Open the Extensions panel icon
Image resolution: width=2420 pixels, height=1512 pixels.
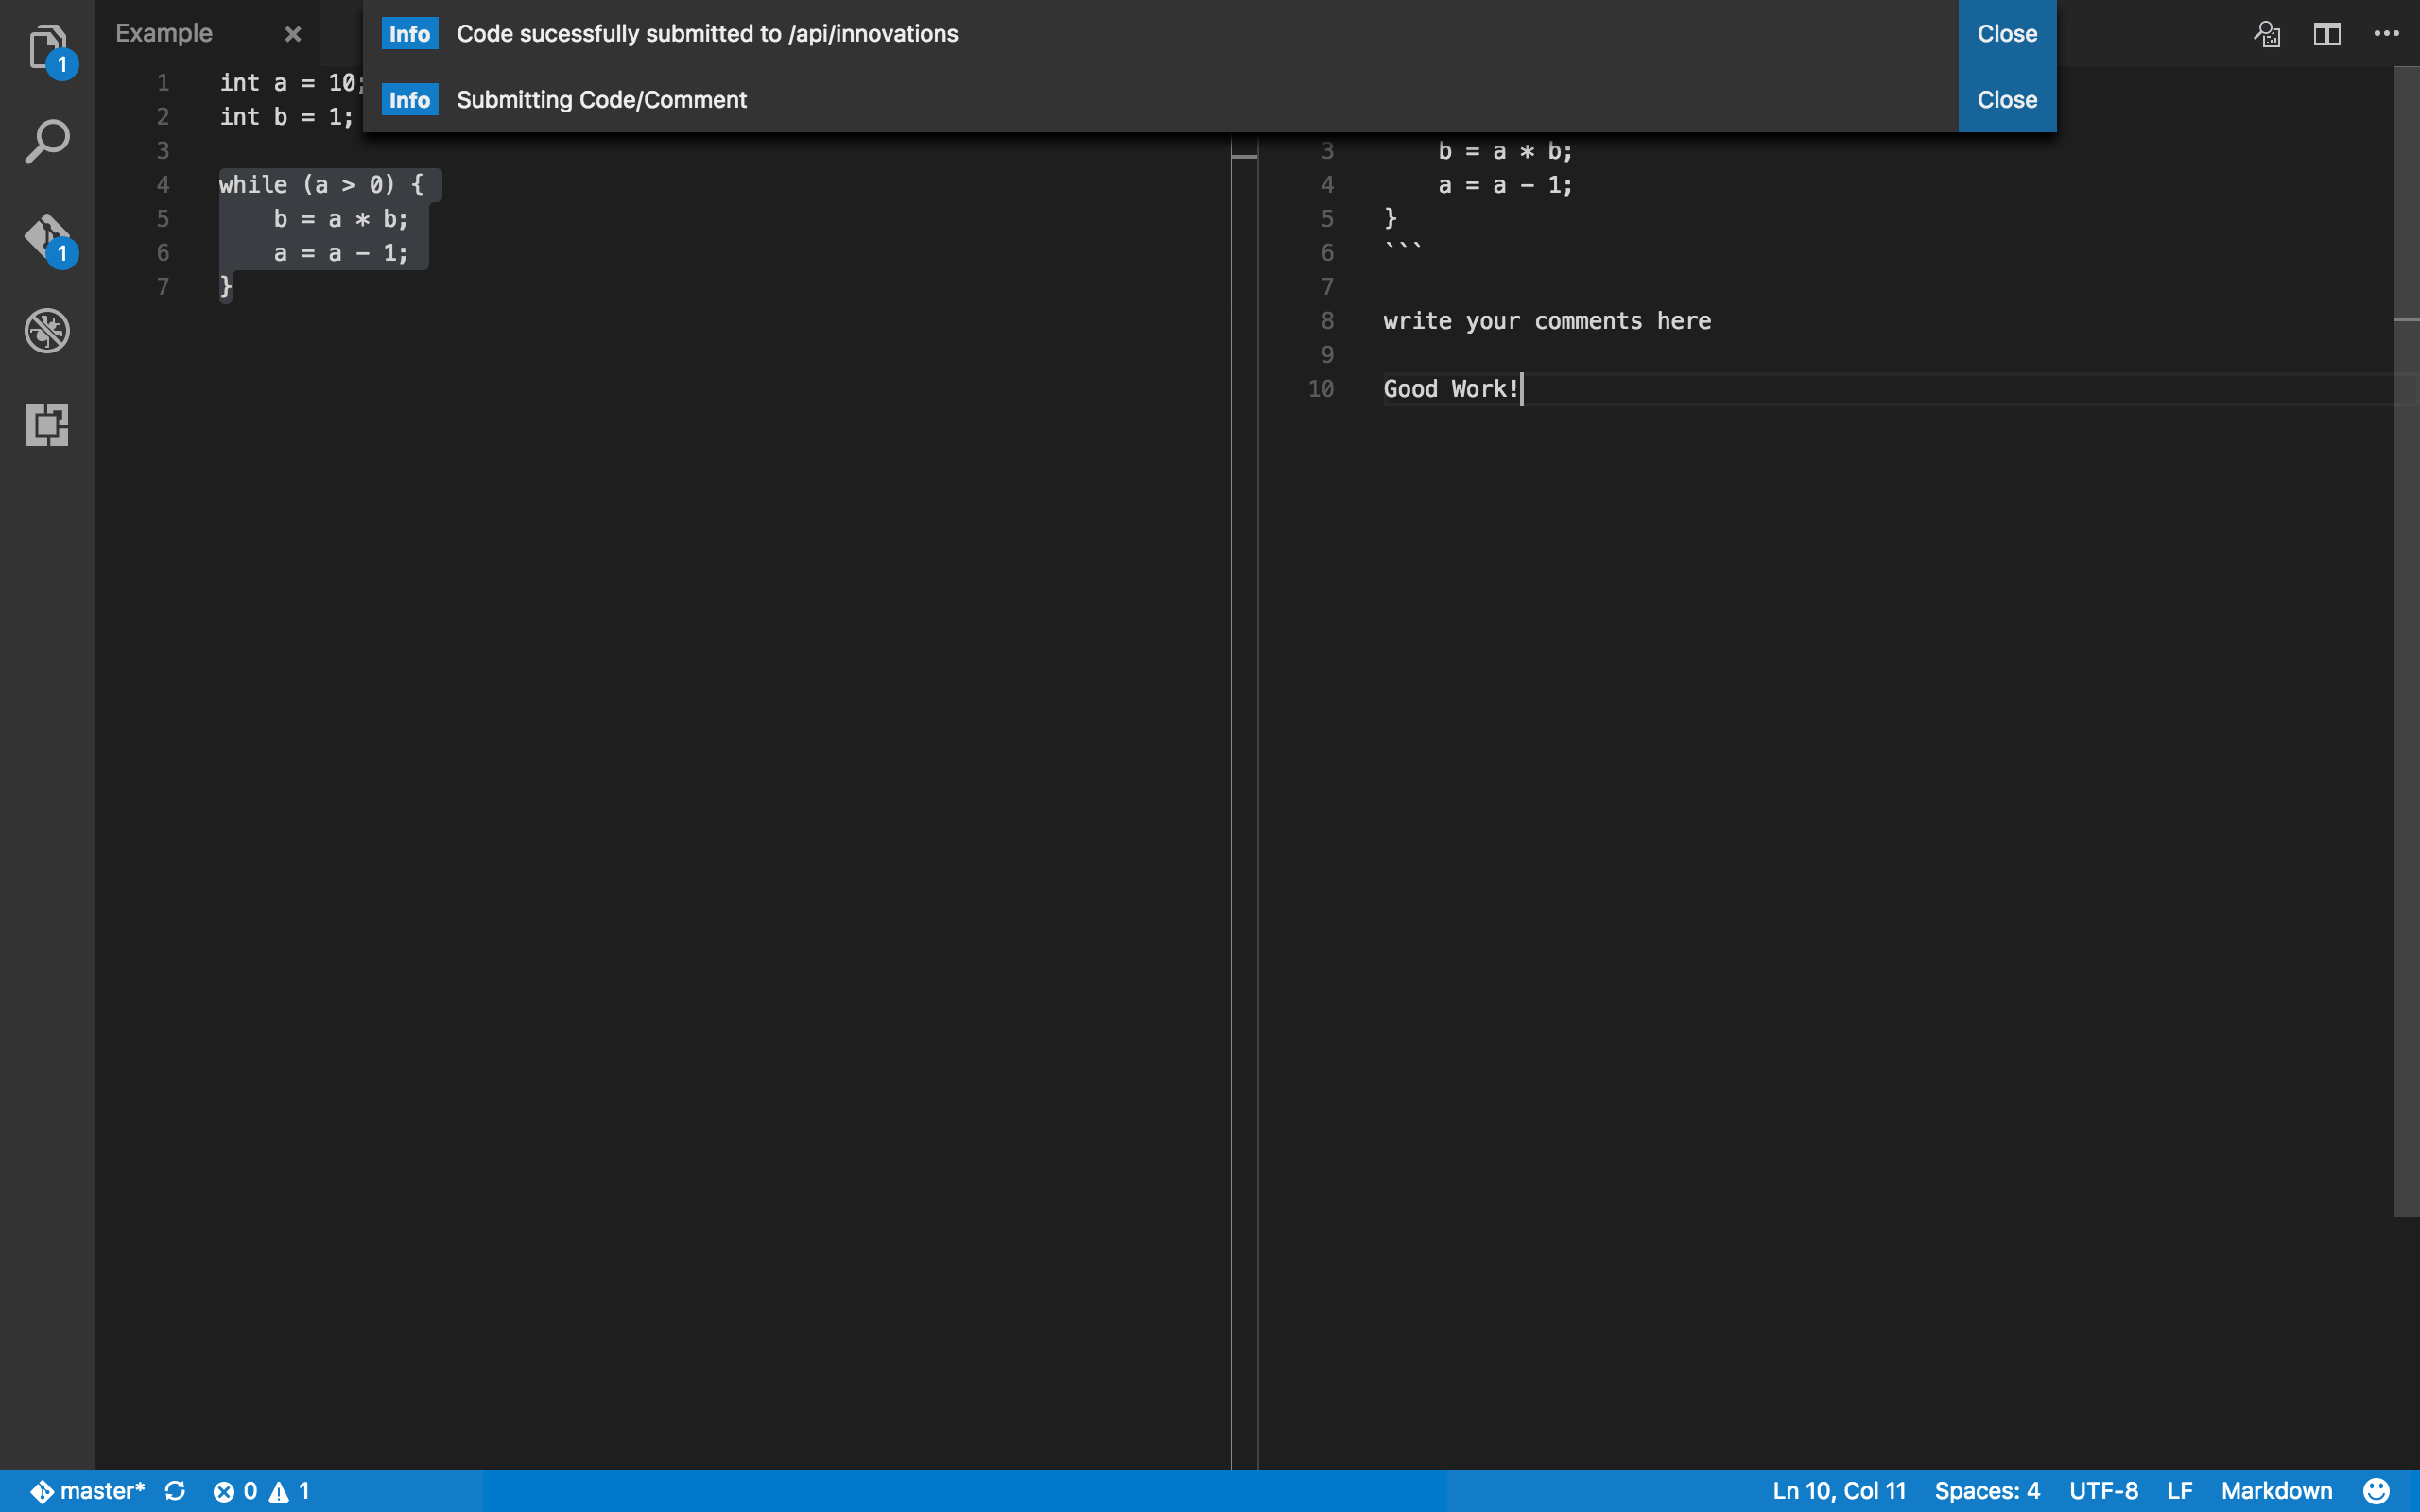point(46,425)
